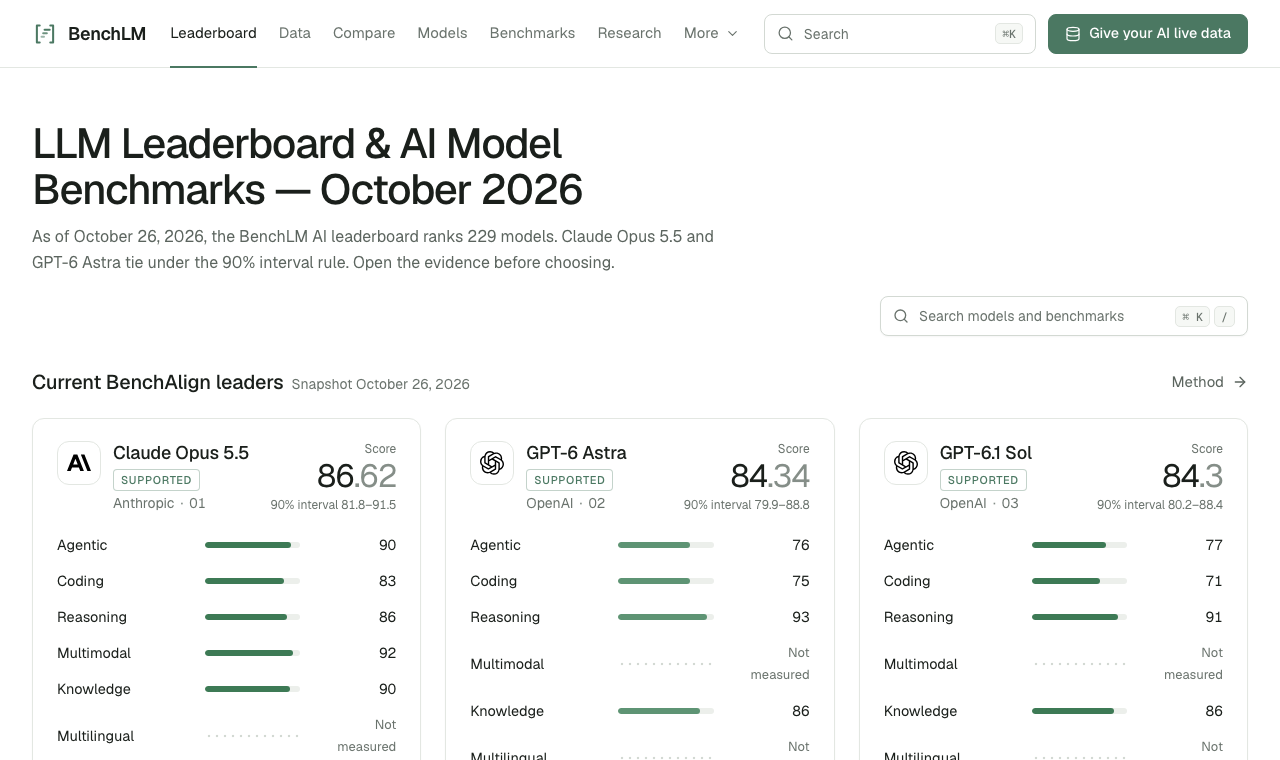The height and width of the screenshot is (760, 1280).
Task: Click GPT-6 Astra Reasoning progress bar
Action: (x=666, y=617)
